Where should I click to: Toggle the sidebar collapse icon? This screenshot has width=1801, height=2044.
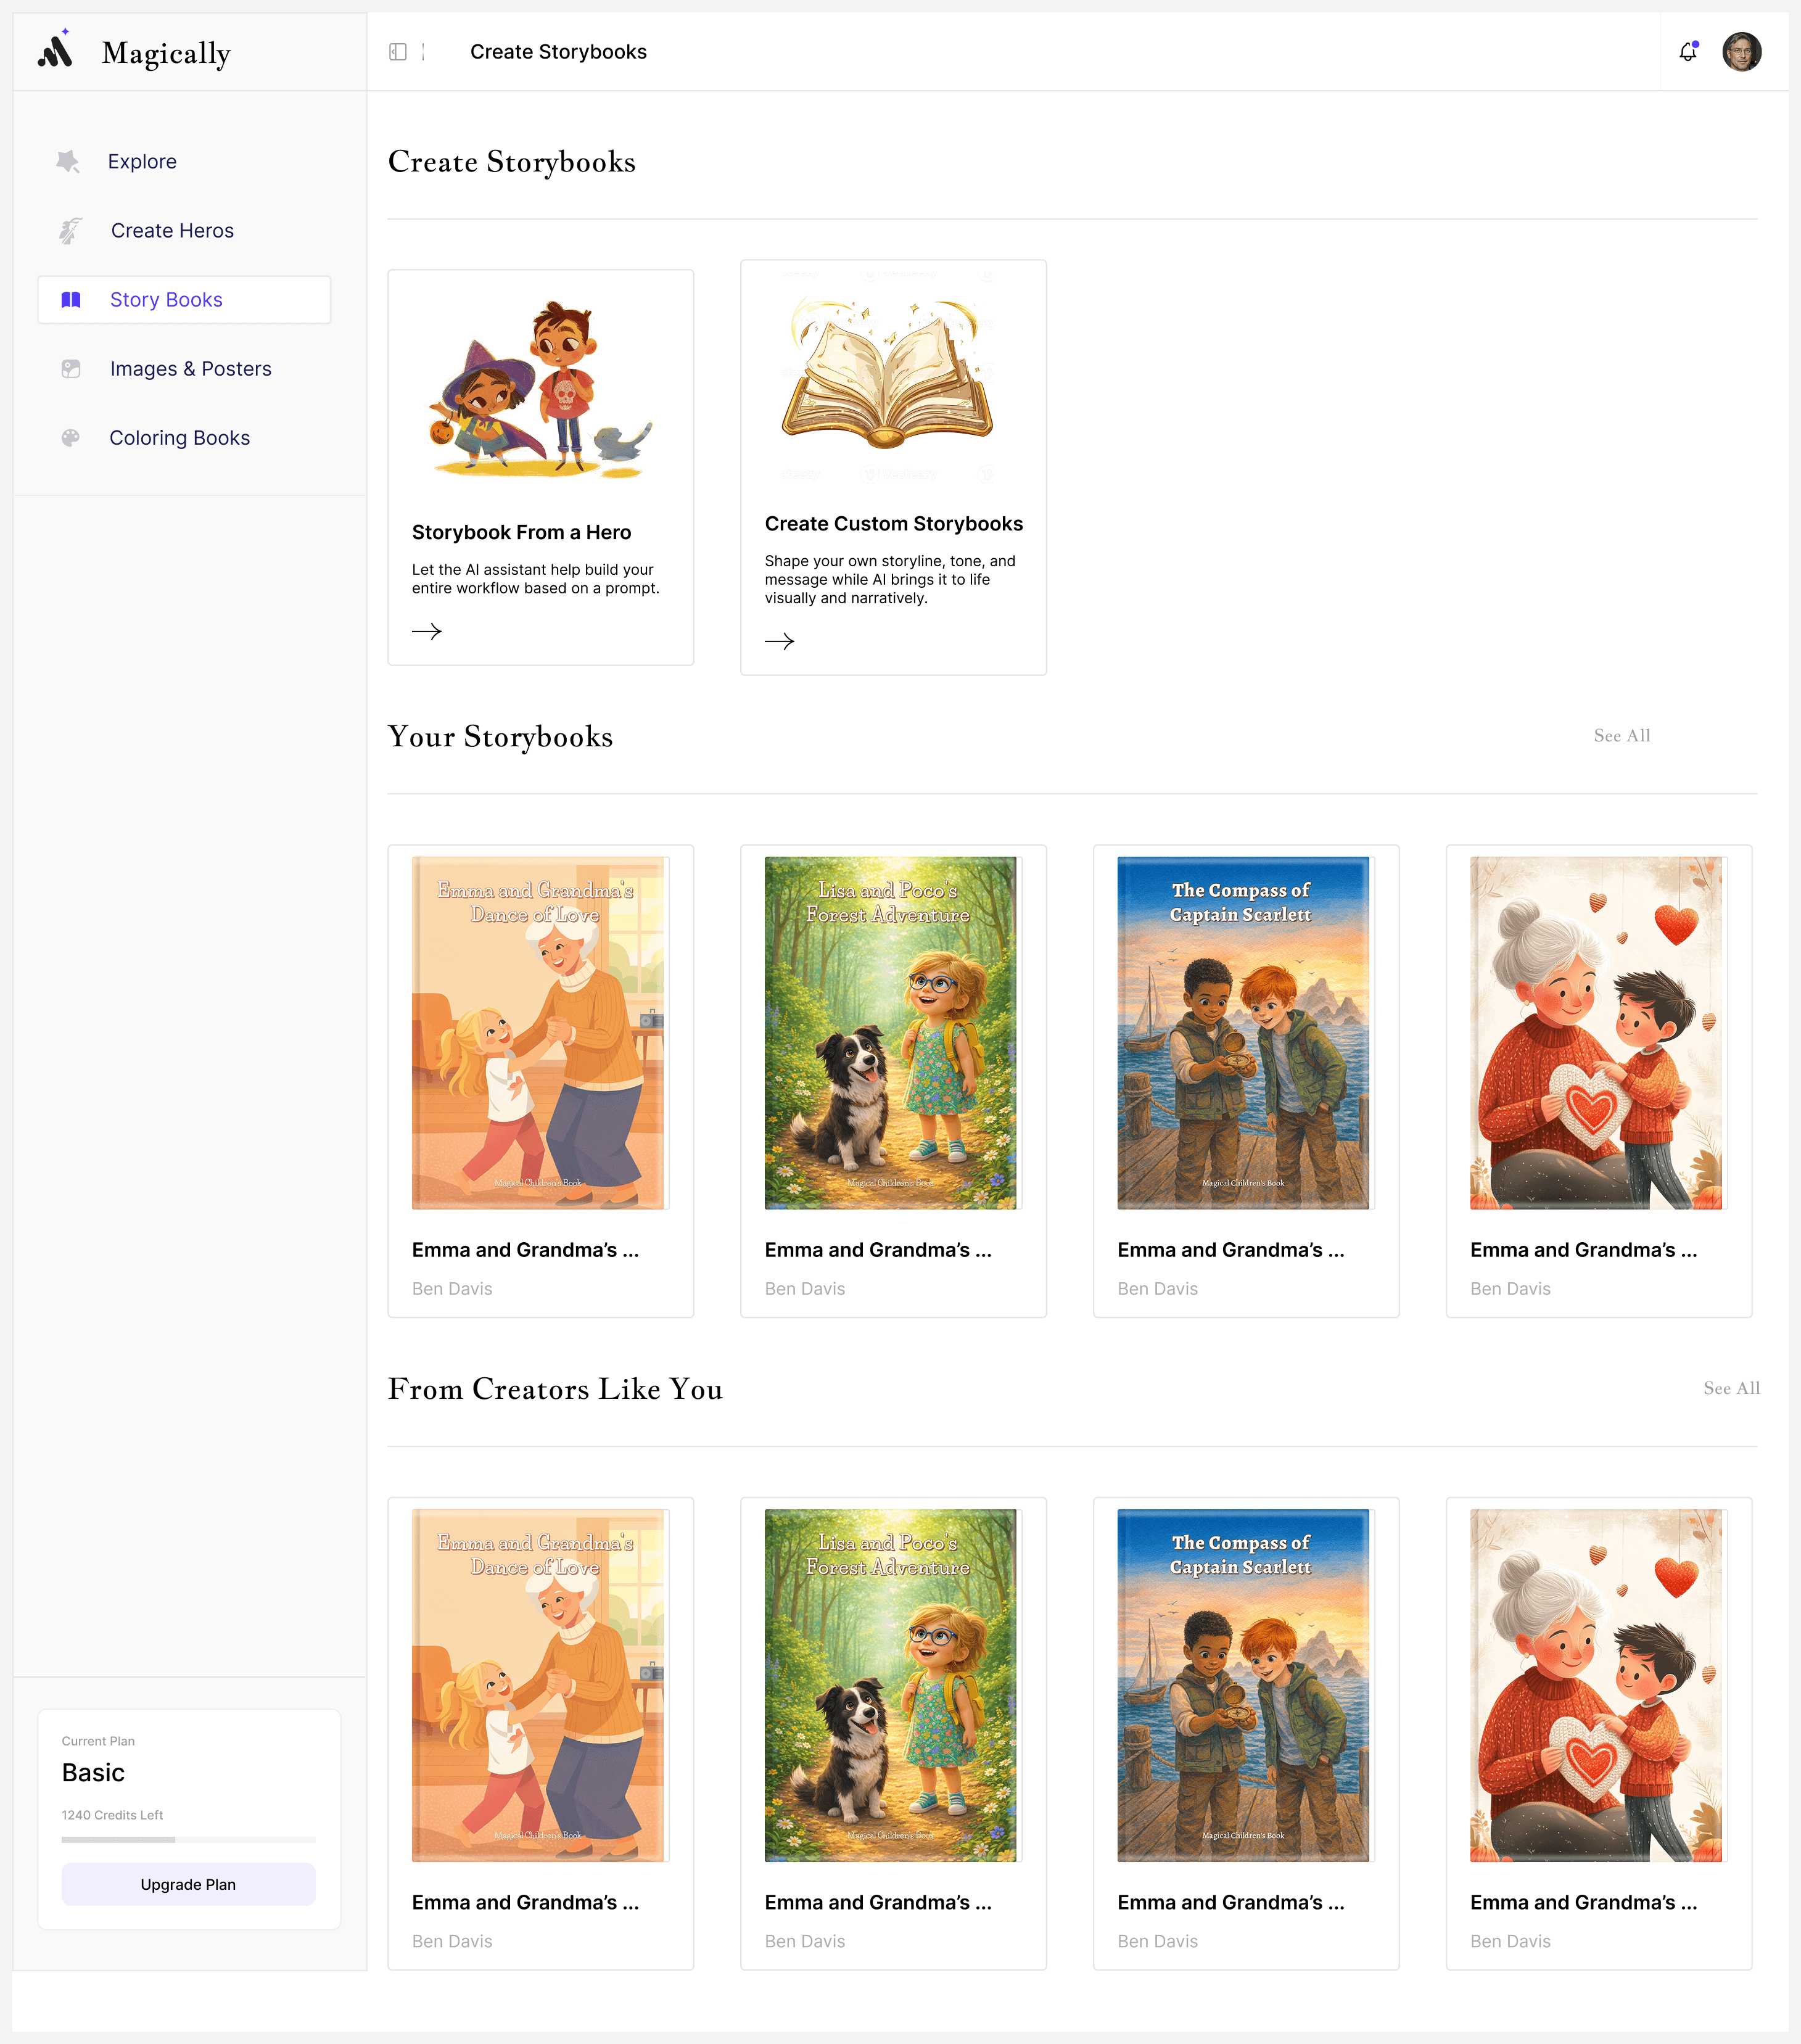(x=398, y=52)
